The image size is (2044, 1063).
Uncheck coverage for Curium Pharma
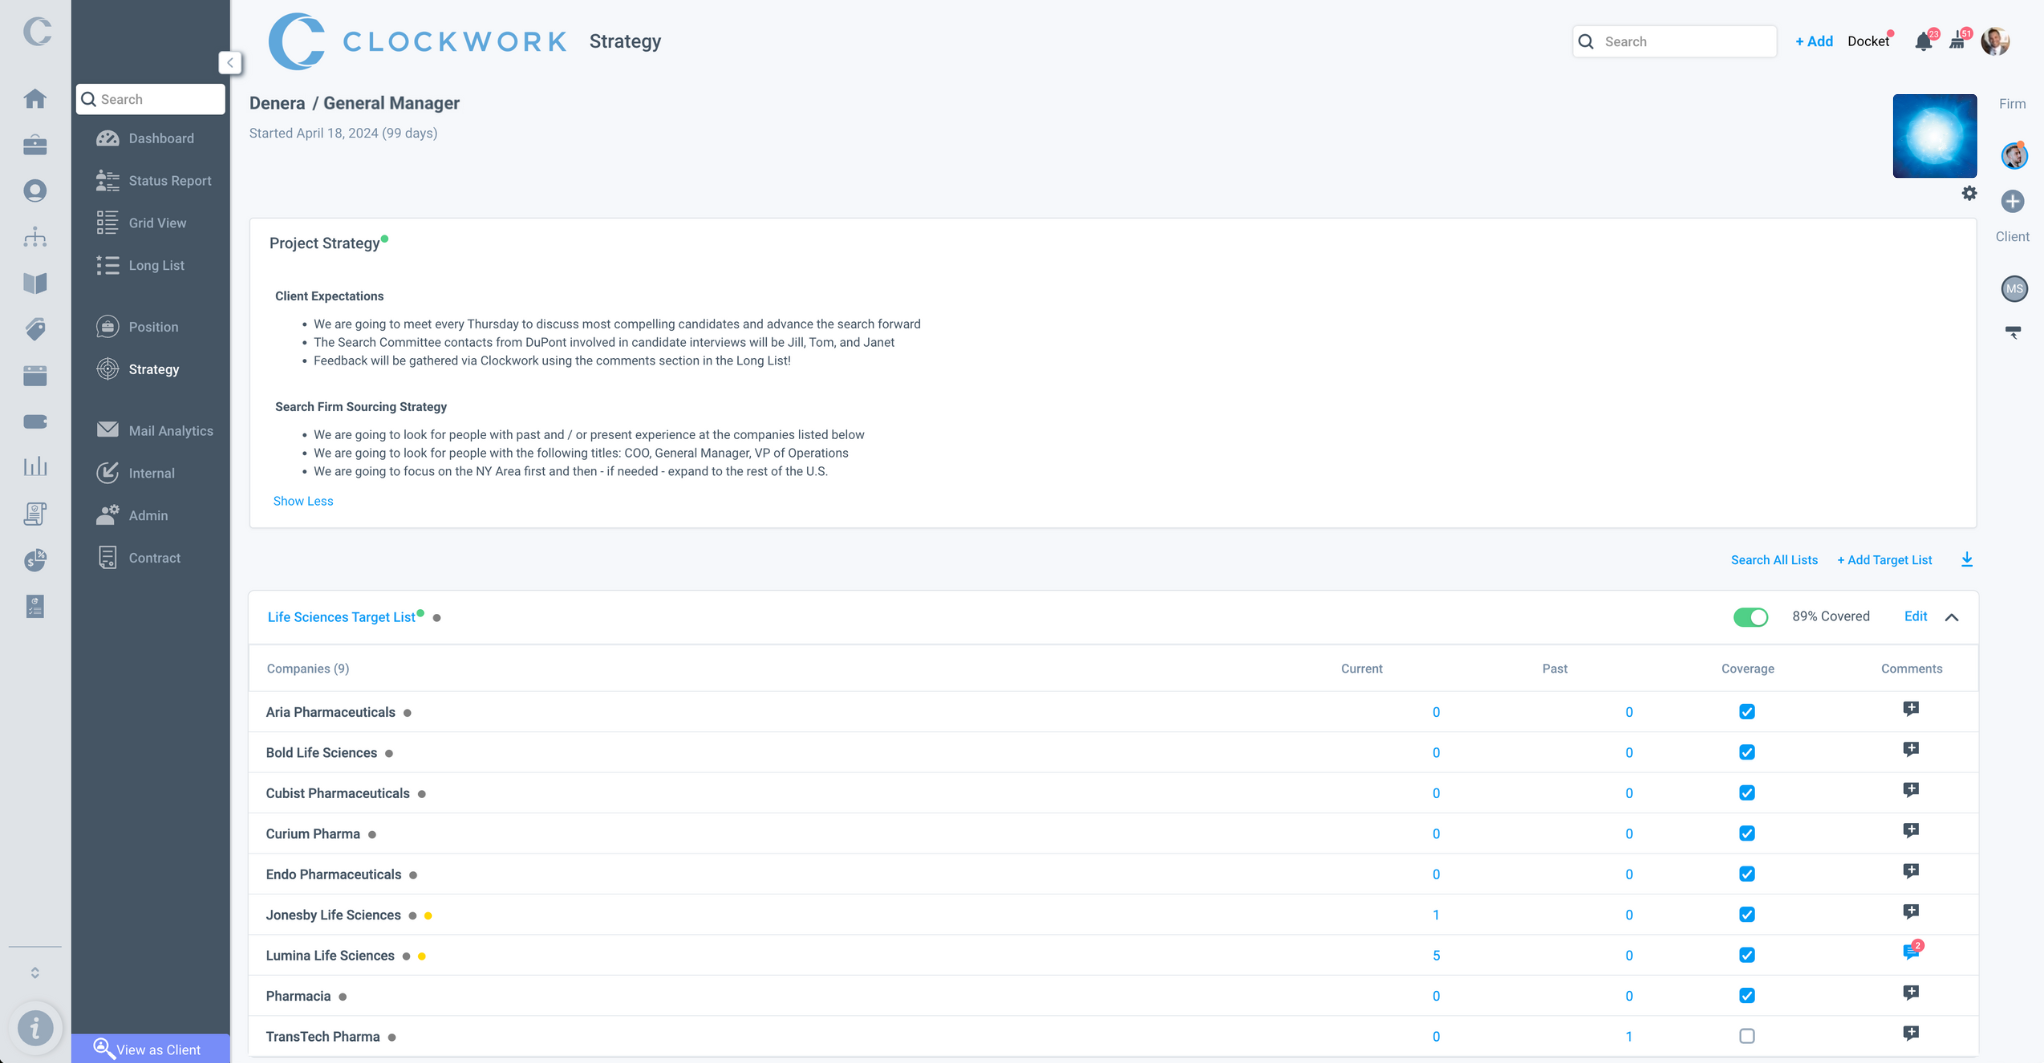tap(1747, 833)
